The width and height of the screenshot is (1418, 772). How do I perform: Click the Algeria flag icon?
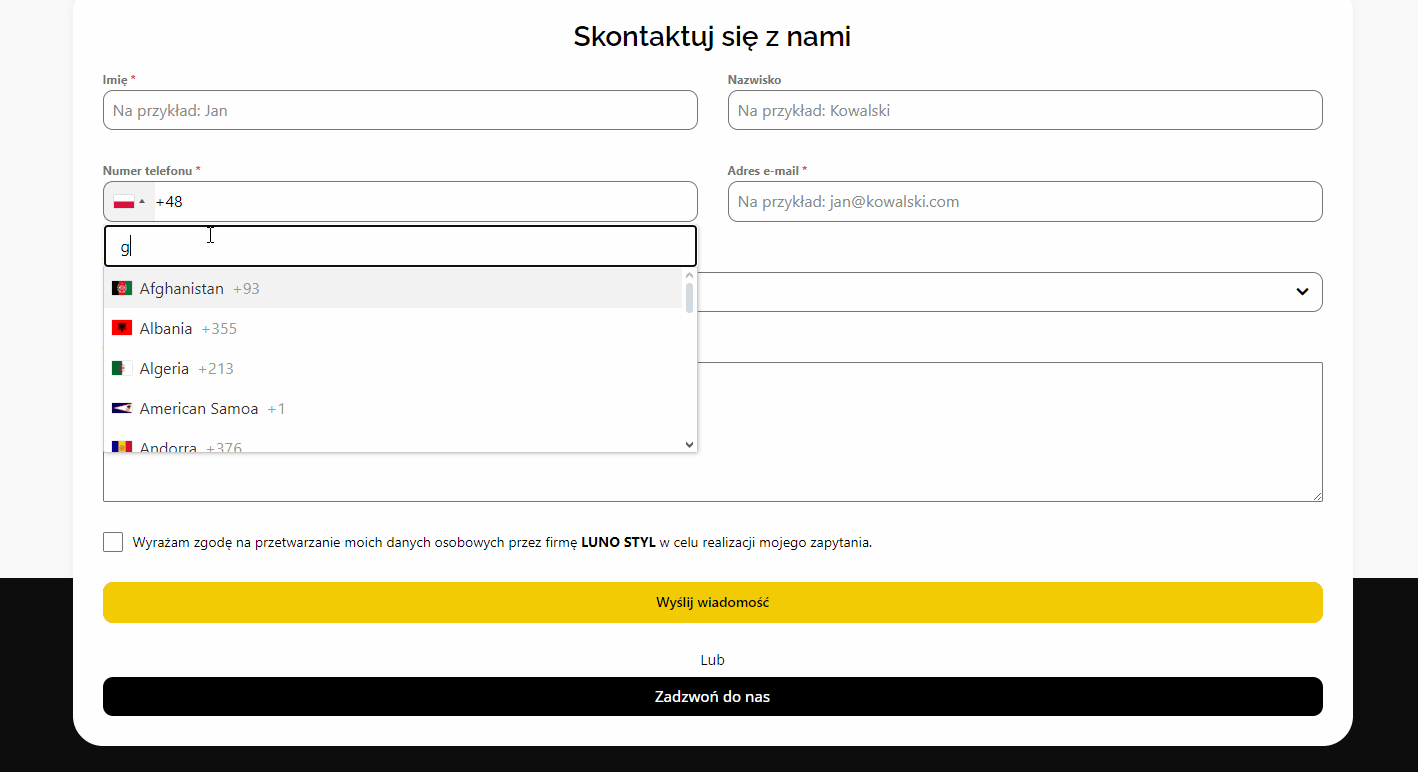coord(122,369)
